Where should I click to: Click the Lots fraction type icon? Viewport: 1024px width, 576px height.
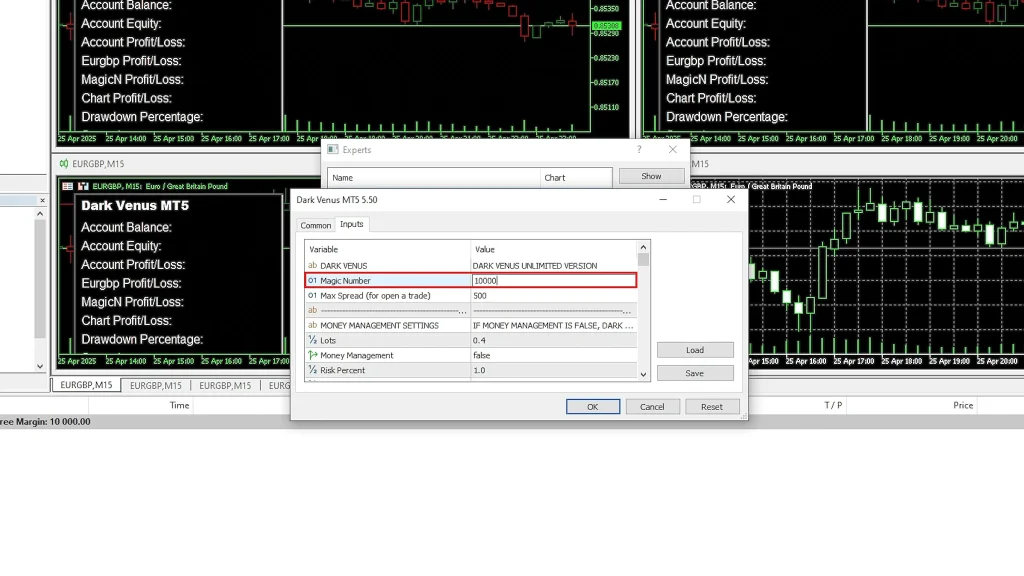click(312, 341)
